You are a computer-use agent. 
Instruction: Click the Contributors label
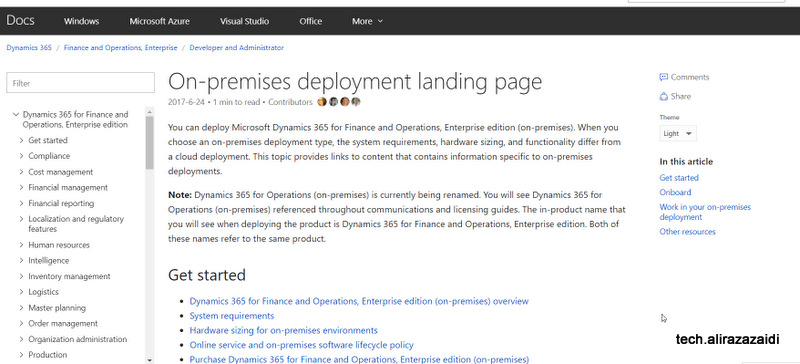(290, 102)
